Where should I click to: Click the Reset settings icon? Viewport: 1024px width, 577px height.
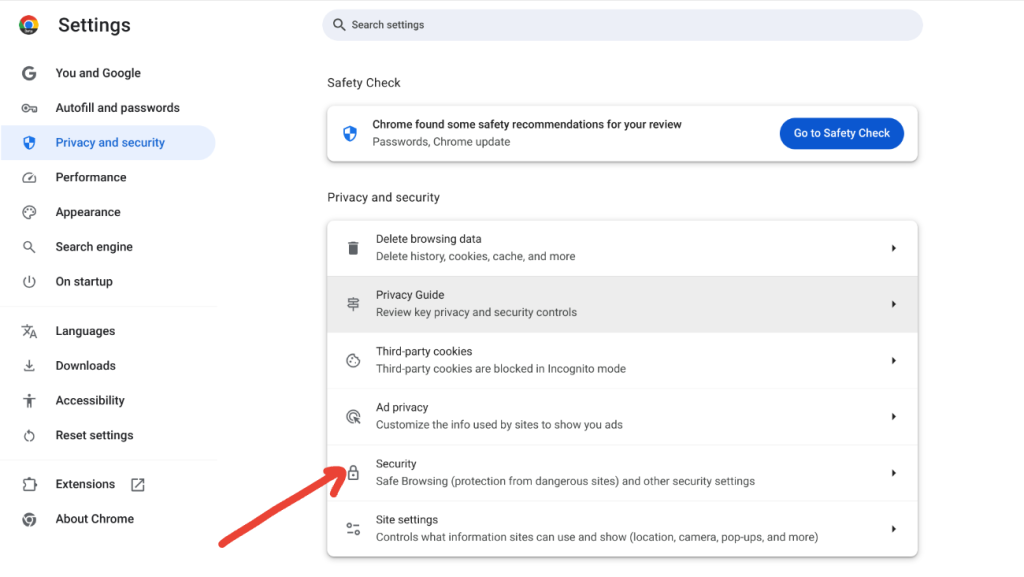tap(27, 435)
